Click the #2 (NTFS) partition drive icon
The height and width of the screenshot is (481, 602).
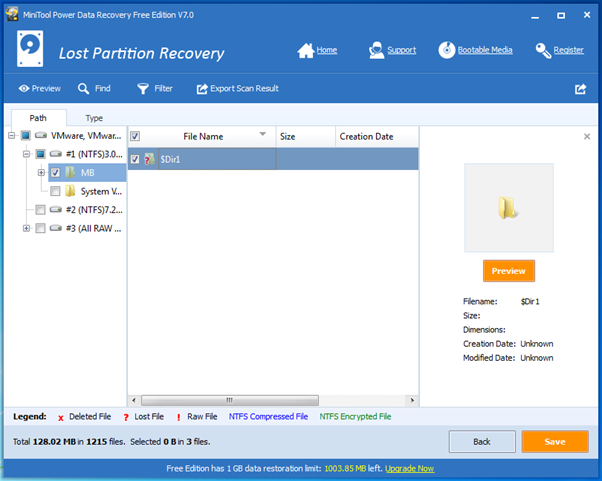56,210
